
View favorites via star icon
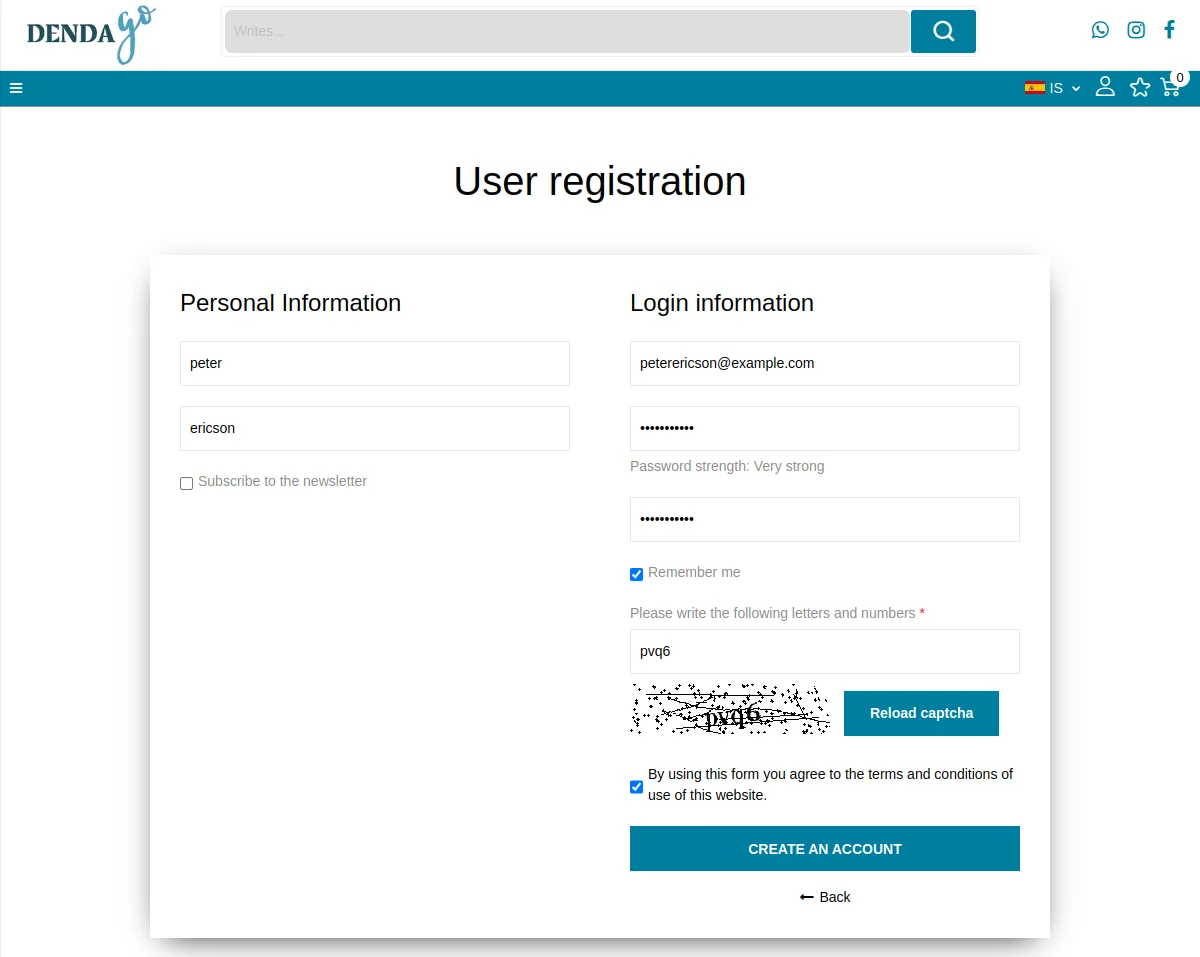click(x=1140, y=88)
